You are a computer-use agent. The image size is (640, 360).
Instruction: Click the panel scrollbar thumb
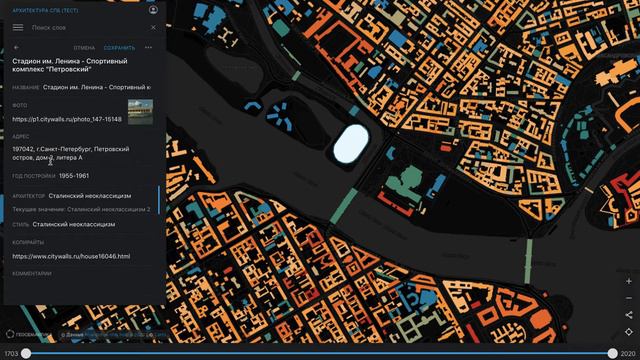click(158, 200)
